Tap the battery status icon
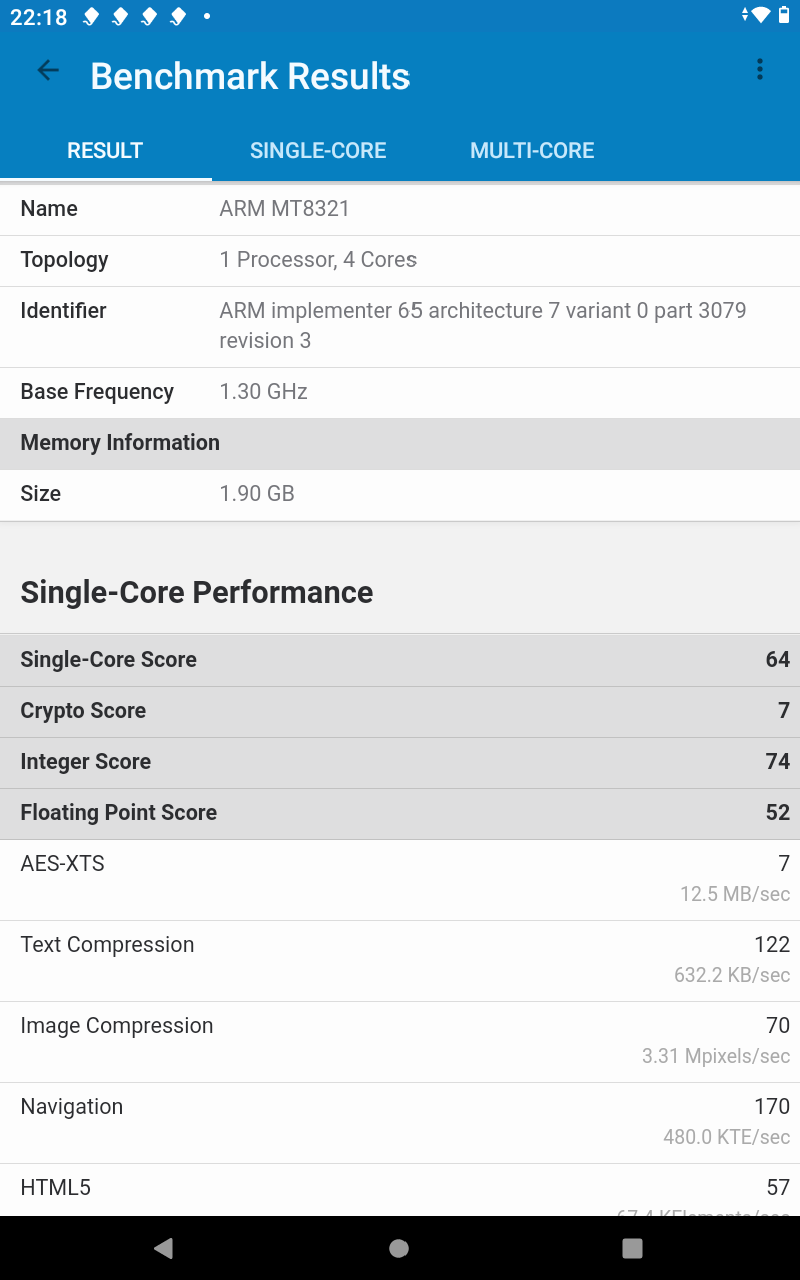 [783, 15]
